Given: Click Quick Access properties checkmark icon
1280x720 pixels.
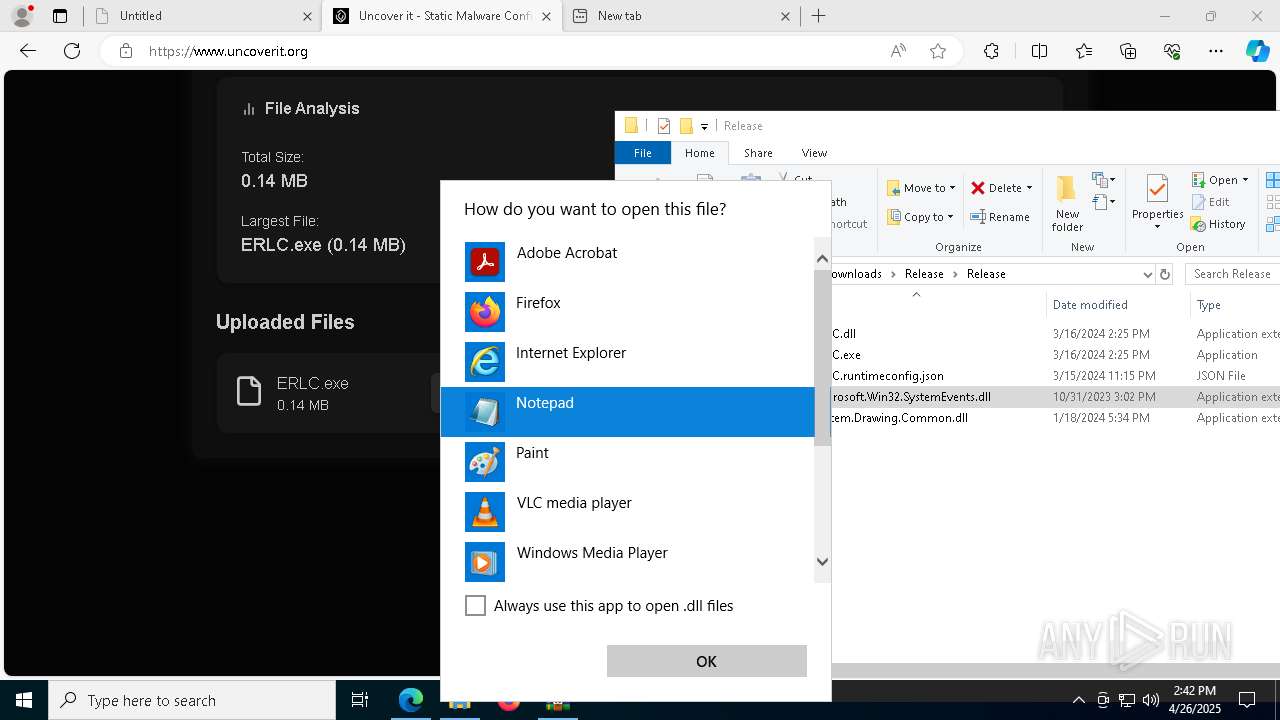Looking at the screenshot, I should [x=664, y=126].
